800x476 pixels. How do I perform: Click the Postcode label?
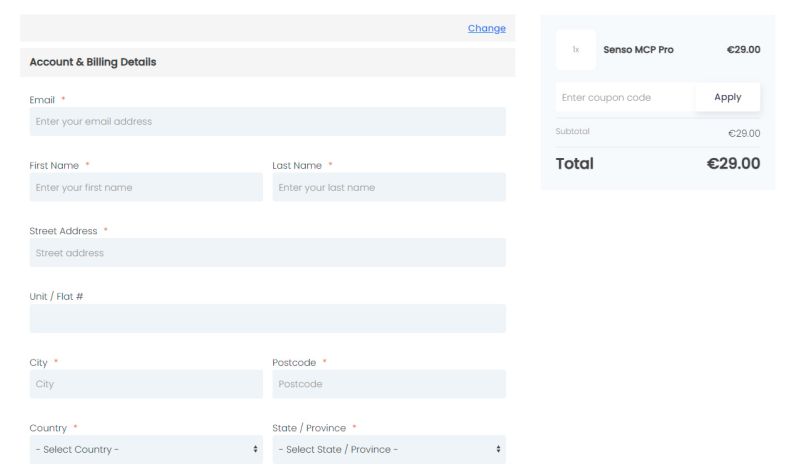pyautogui.click(x=294, y=362)
